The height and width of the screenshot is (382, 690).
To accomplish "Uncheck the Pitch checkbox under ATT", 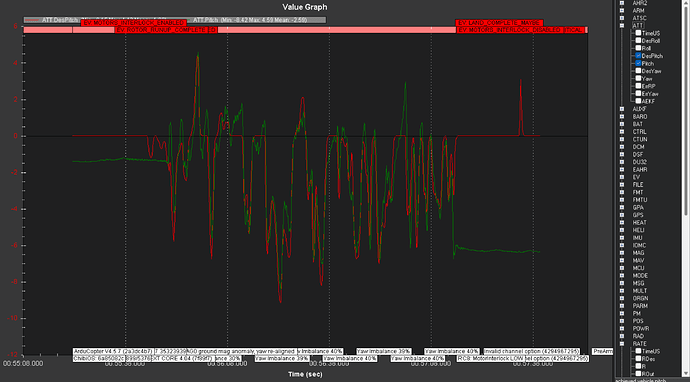I will point(638,63).
